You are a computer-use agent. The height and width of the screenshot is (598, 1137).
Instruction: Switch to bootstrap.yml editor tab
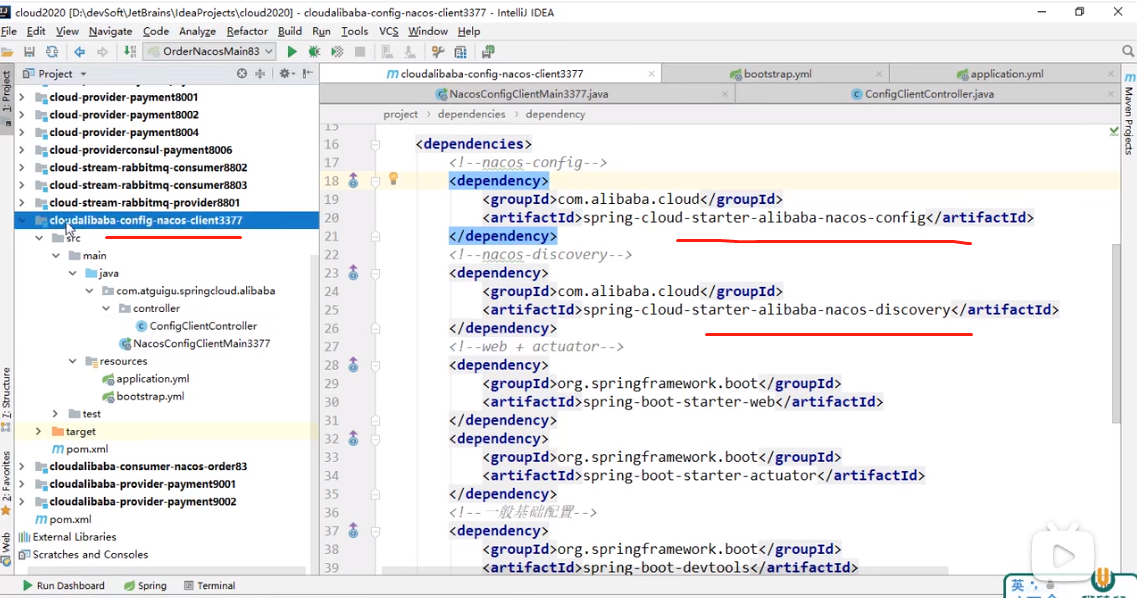pyautogui.click(x=777, y=74)
